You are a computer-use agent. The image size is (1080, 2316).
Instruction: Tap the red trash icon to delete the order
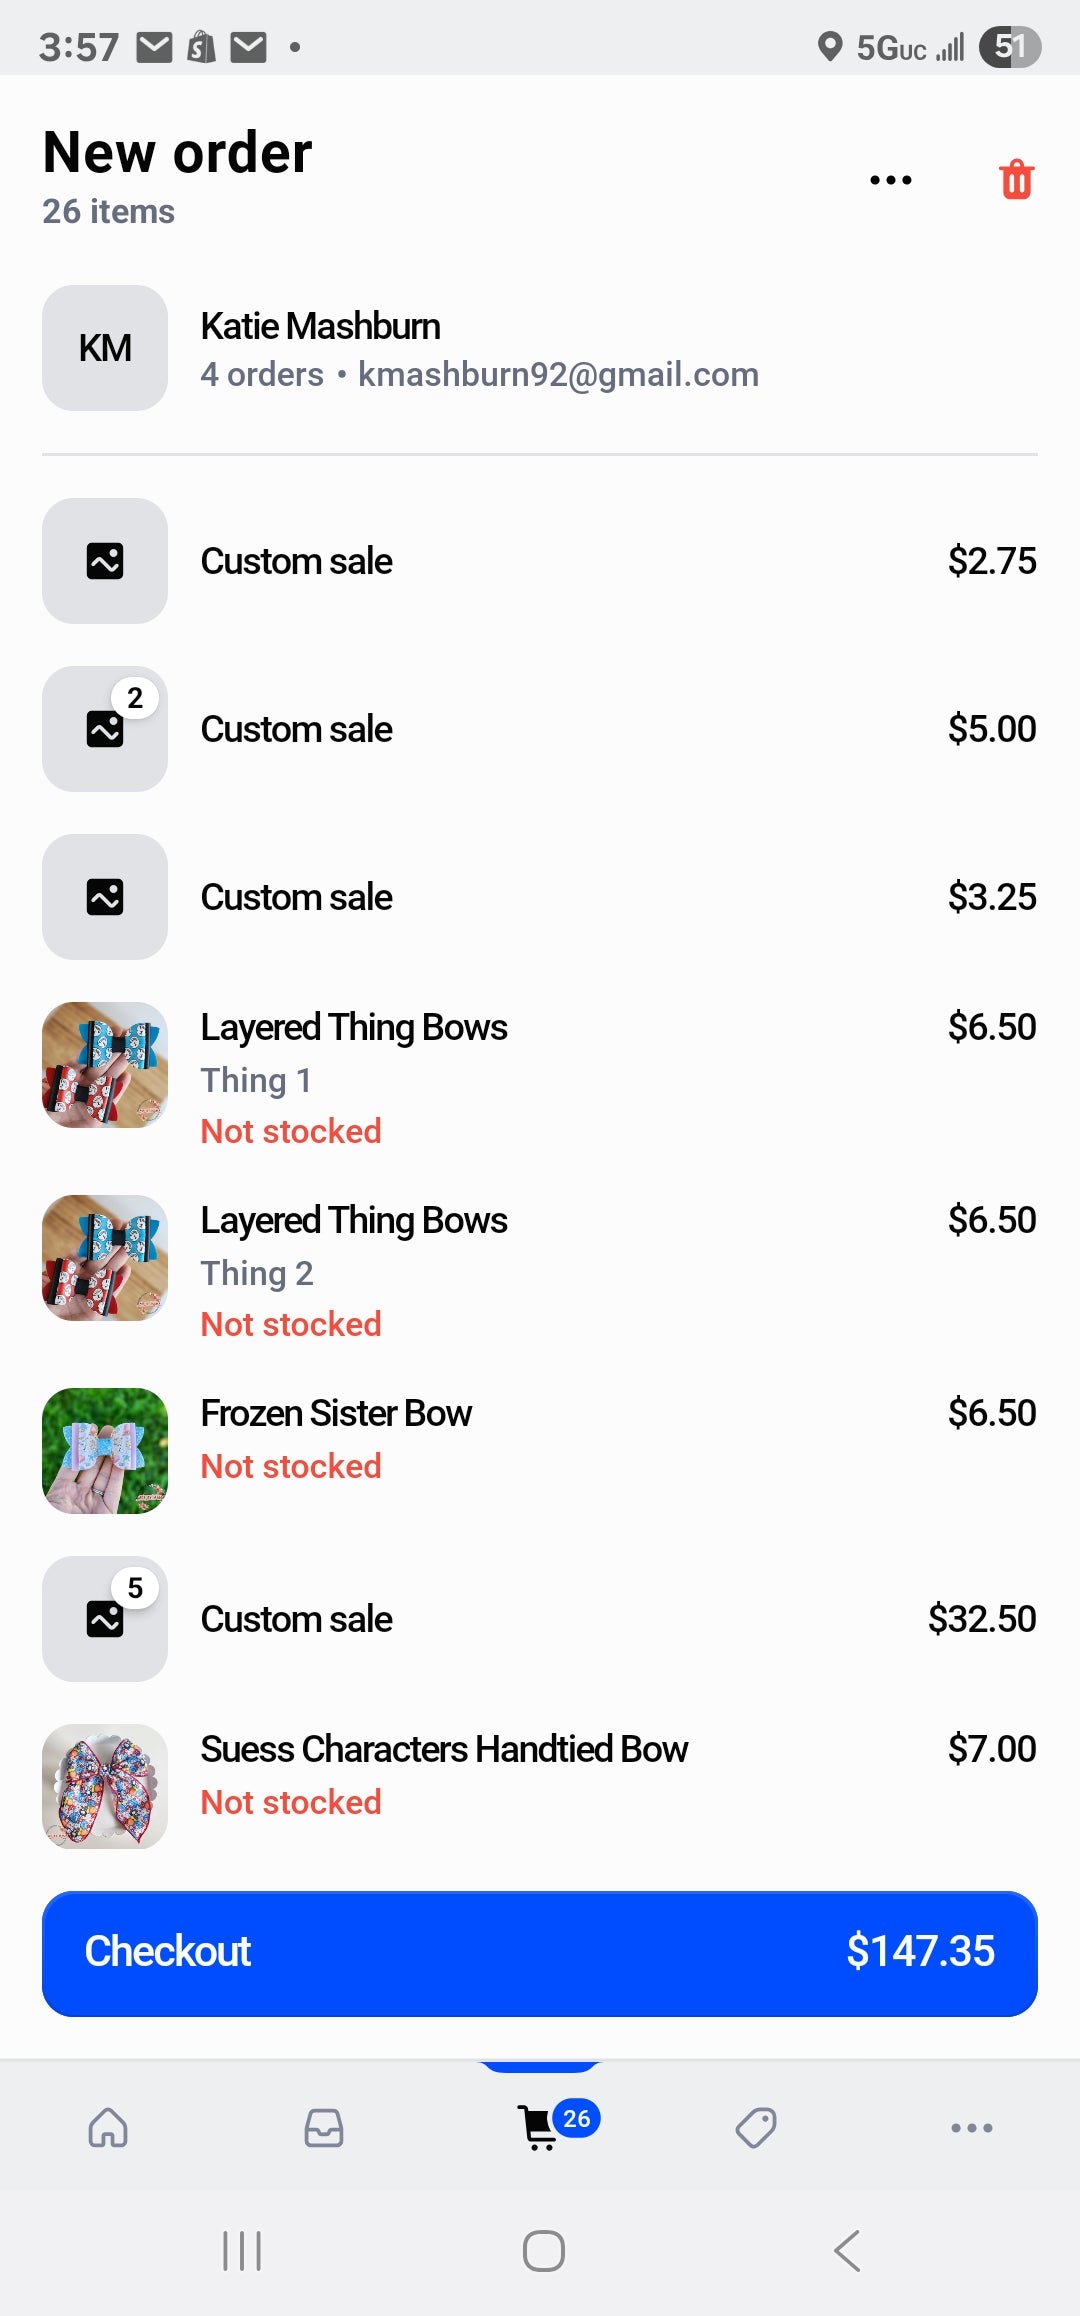1016,180
